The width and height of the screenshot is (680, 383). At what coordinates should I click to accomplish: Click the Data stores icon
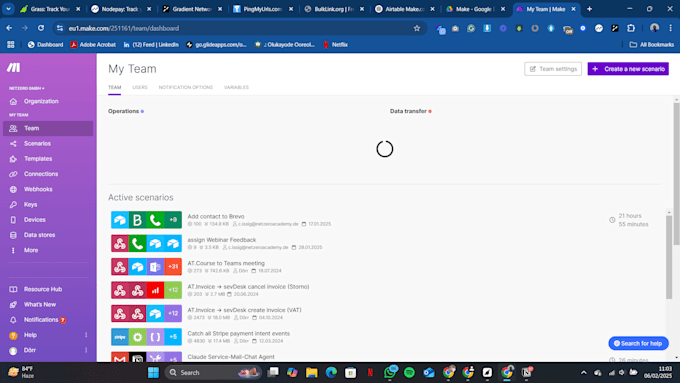(x=13, y=235)
